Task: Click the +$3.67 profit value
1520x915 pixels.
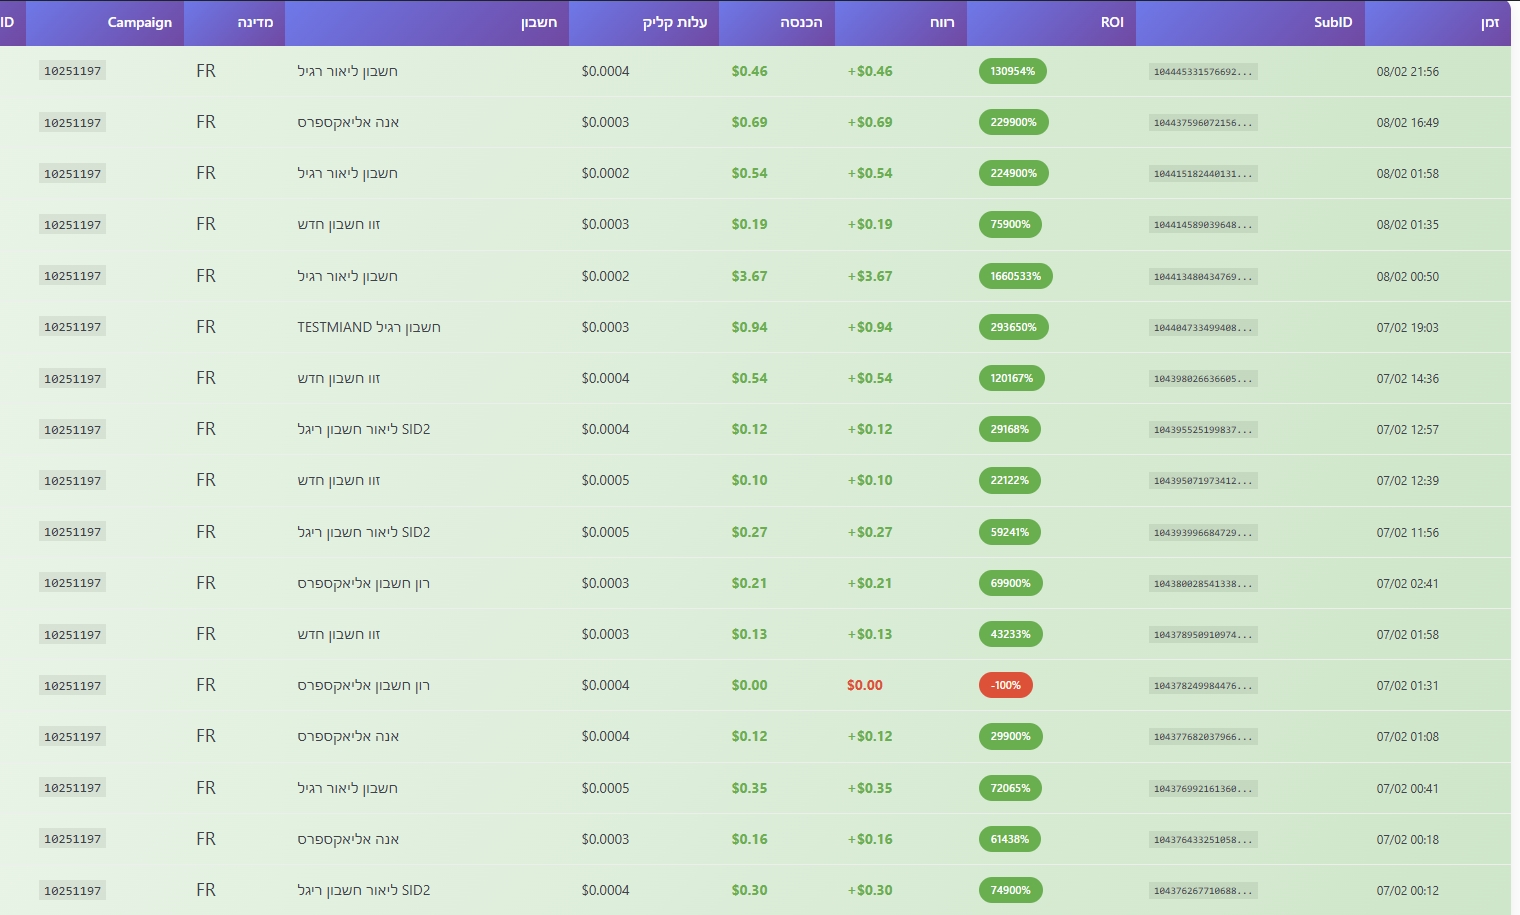Action: click(x=869, y=276)
